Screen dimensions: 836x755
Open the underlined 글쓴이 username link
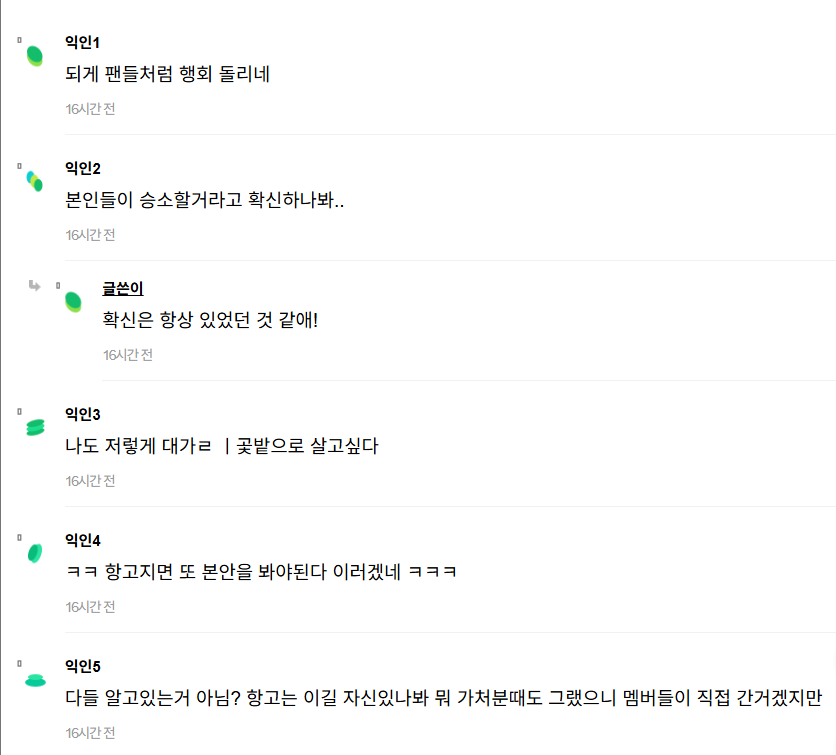click(x=122, y=288)
